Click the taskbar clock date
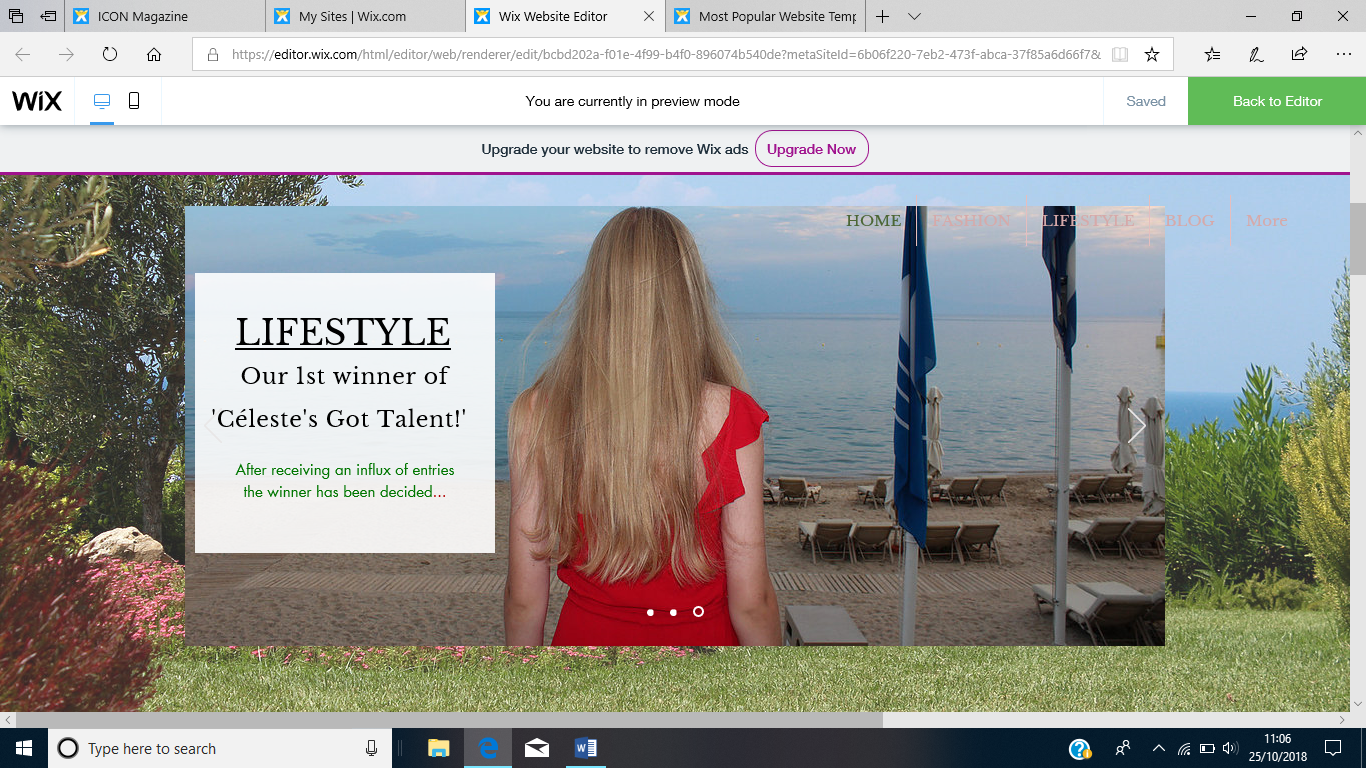Screen dimensions: 1366x768 click(x=1278, y=757)
